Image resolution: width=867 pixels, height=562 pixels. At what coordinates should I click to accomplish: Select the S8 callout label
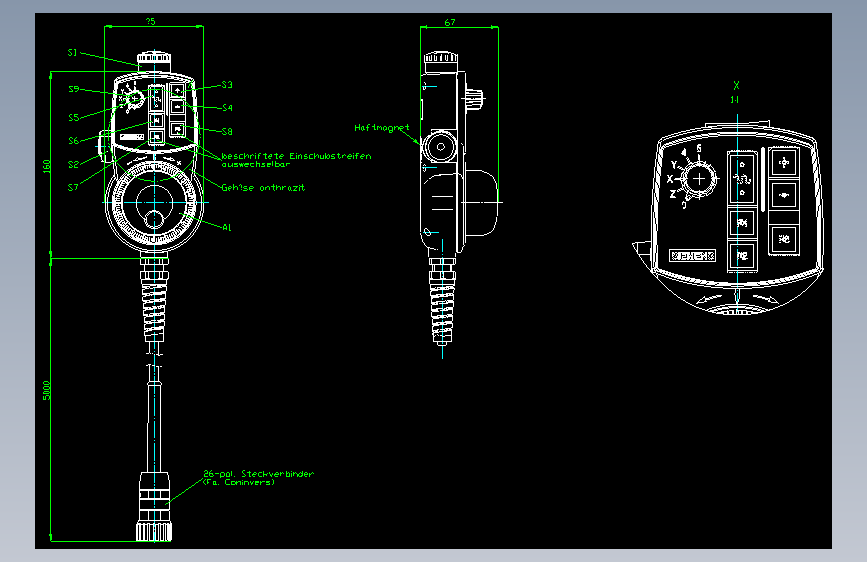pyautogui.click(x=227, y=132)
